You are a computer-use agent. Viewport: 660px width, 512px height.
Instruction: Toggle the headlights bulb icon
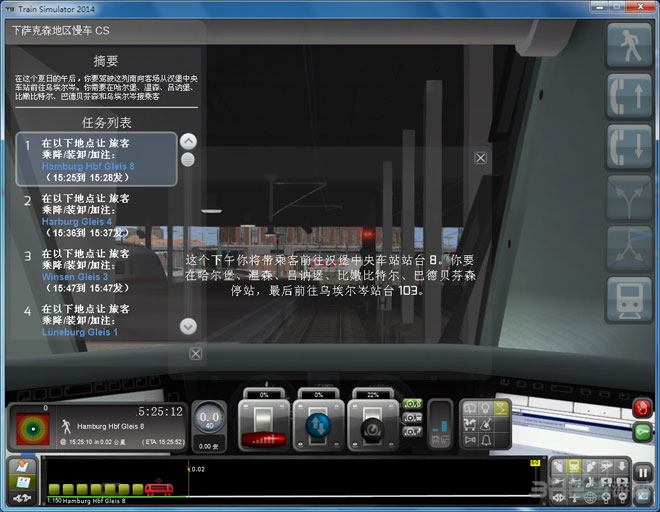click(x=485, y=408)
